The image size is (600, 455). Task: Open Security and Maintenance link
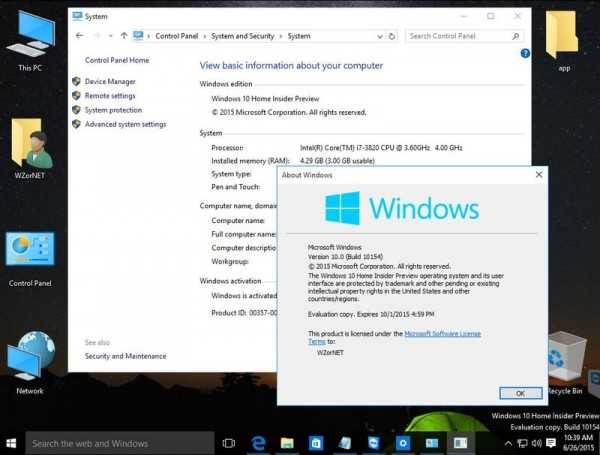(x=126, y=356)
